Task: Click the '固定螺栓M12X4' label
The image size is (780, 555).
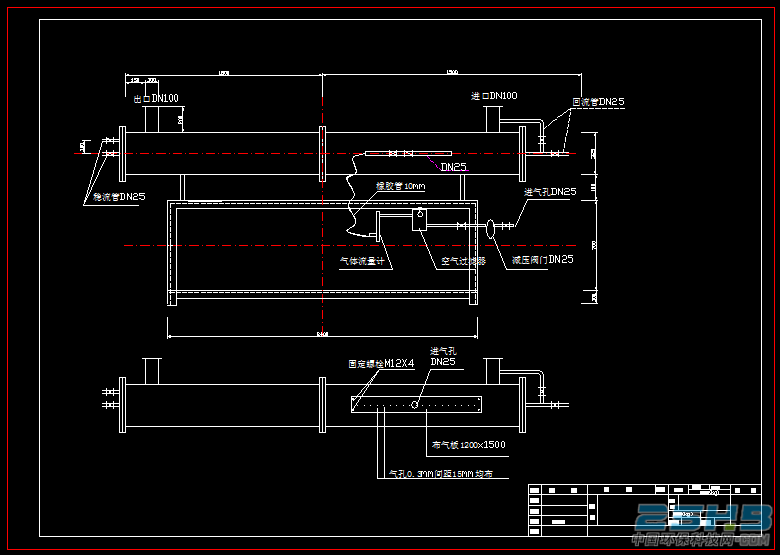Action: click(x=382, y=364)
